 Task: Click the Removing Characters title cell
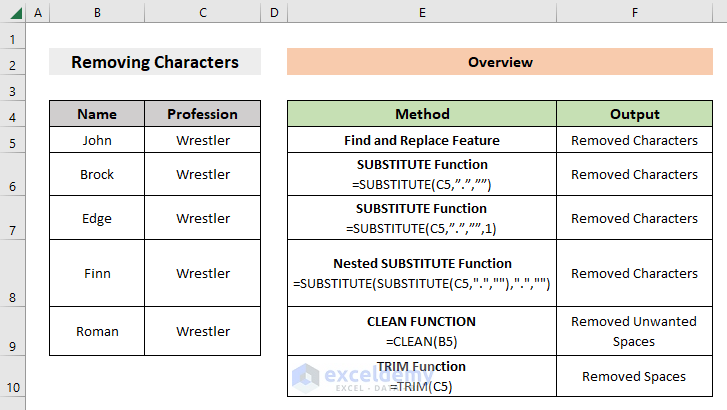155,62
